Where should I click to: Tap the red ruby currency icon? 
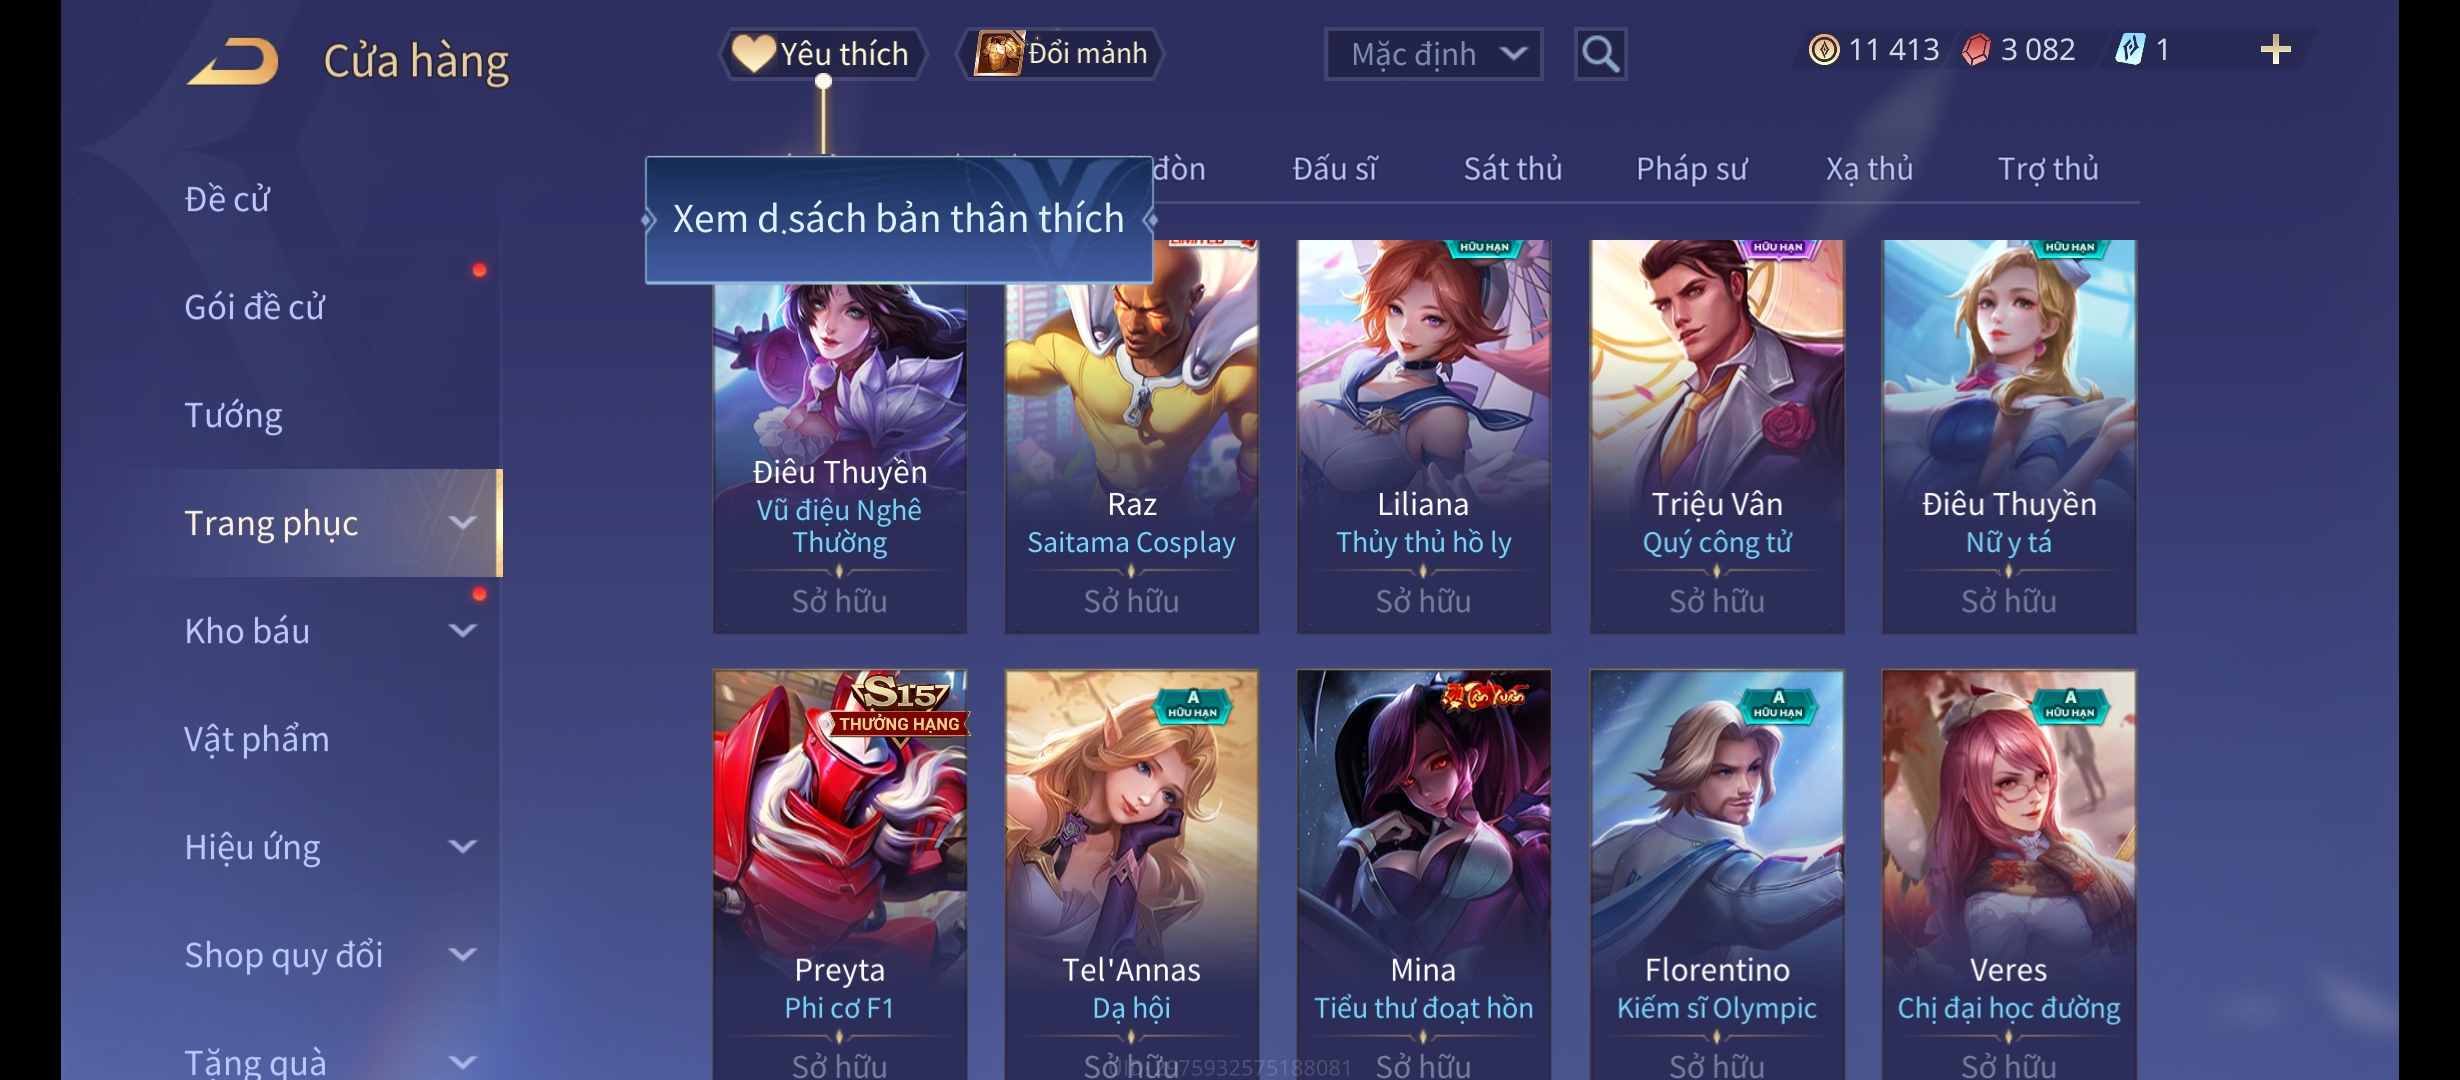point(1976,50)
